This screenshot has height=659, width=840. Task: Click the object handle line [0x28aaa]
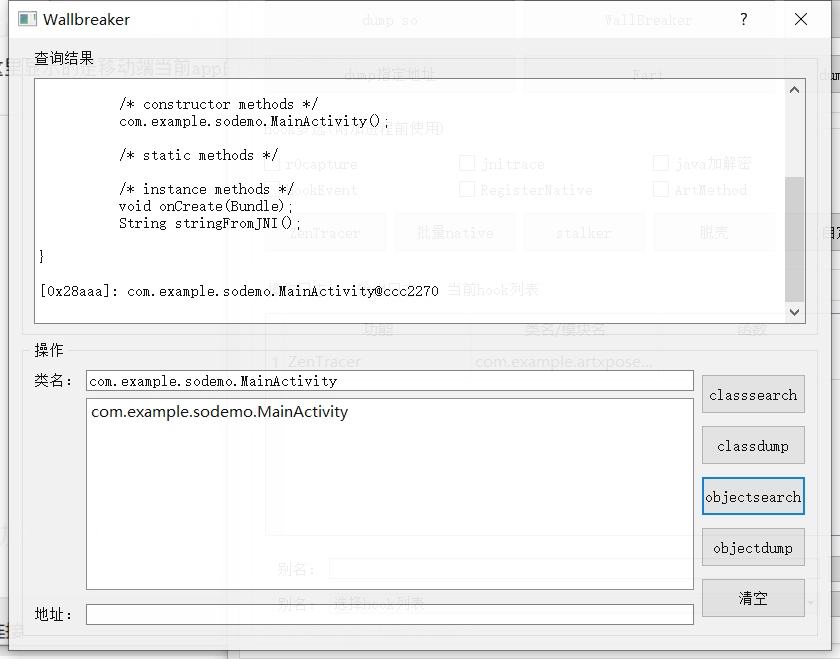click(239, 291)
